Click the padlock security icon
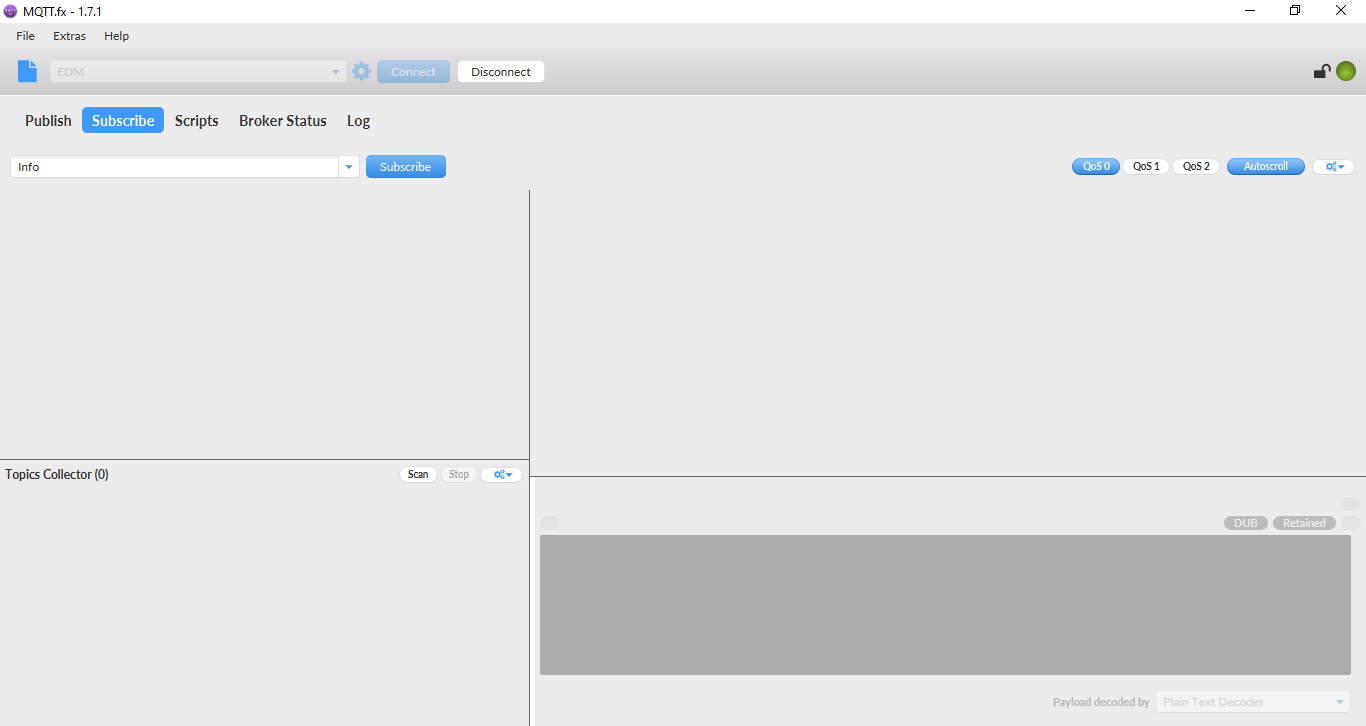The width and height of the screenshot is (1366, 726). 1320,71
